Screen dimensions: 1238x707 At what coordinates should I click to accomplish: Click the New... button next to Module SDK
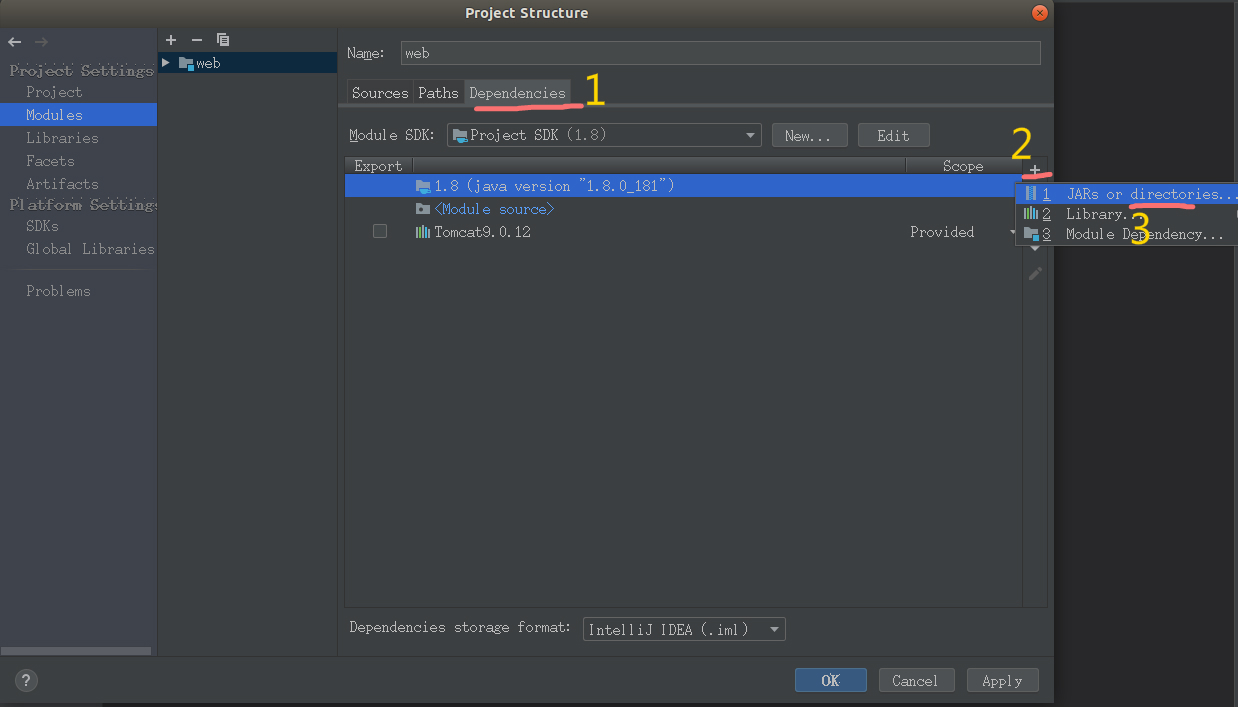point(809,135)
